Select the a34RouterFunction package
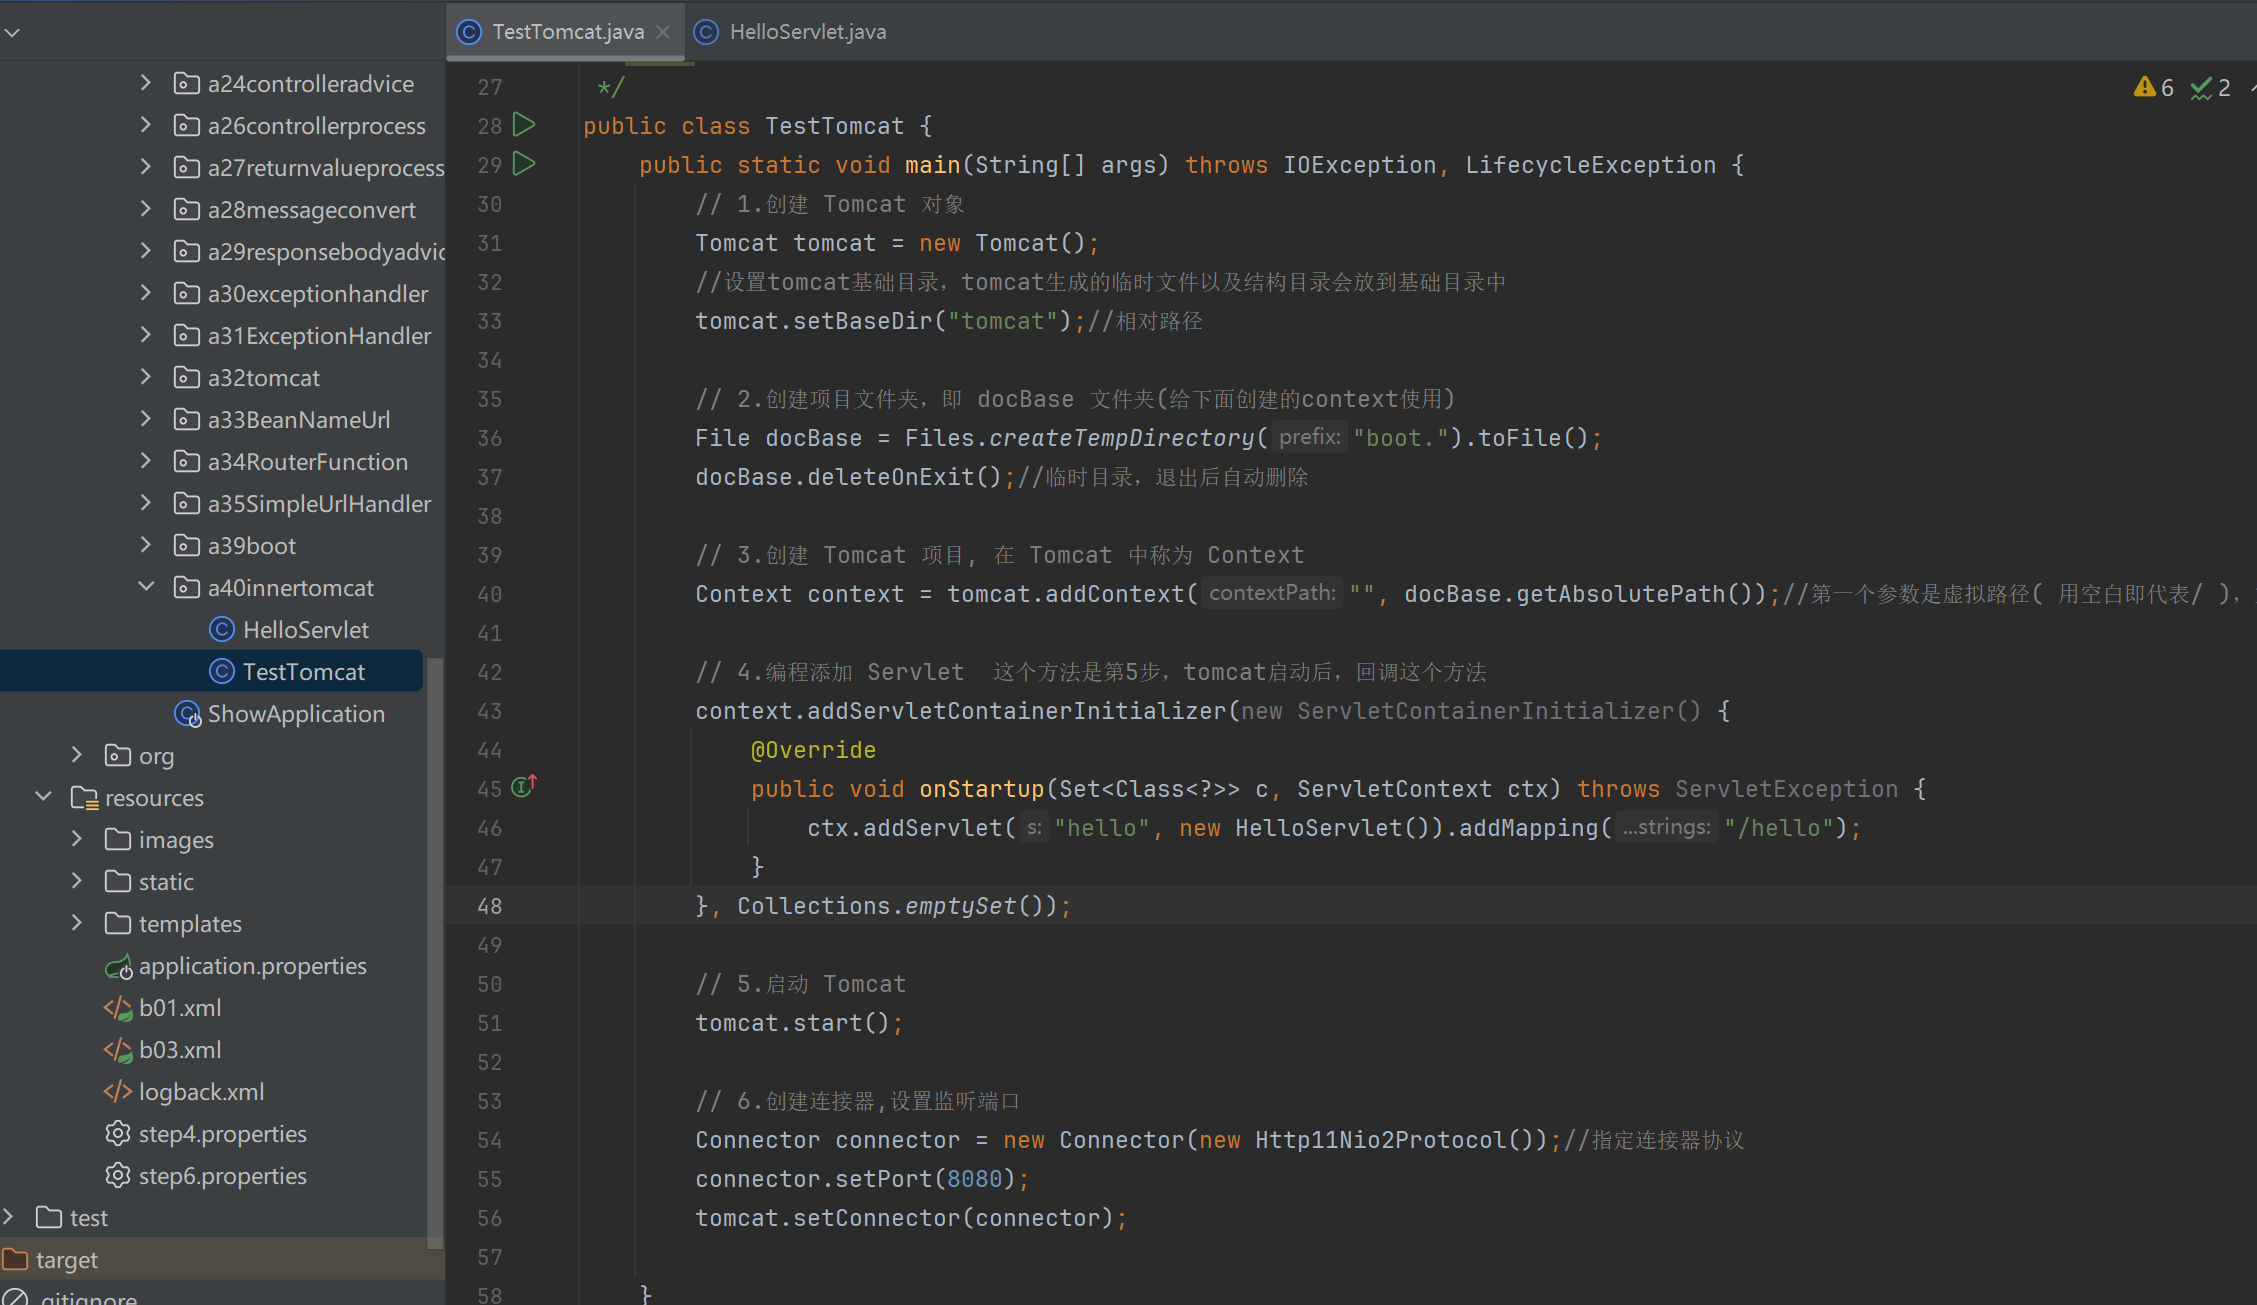The width and height of the screenshot is (2257, 1305). 308,462
